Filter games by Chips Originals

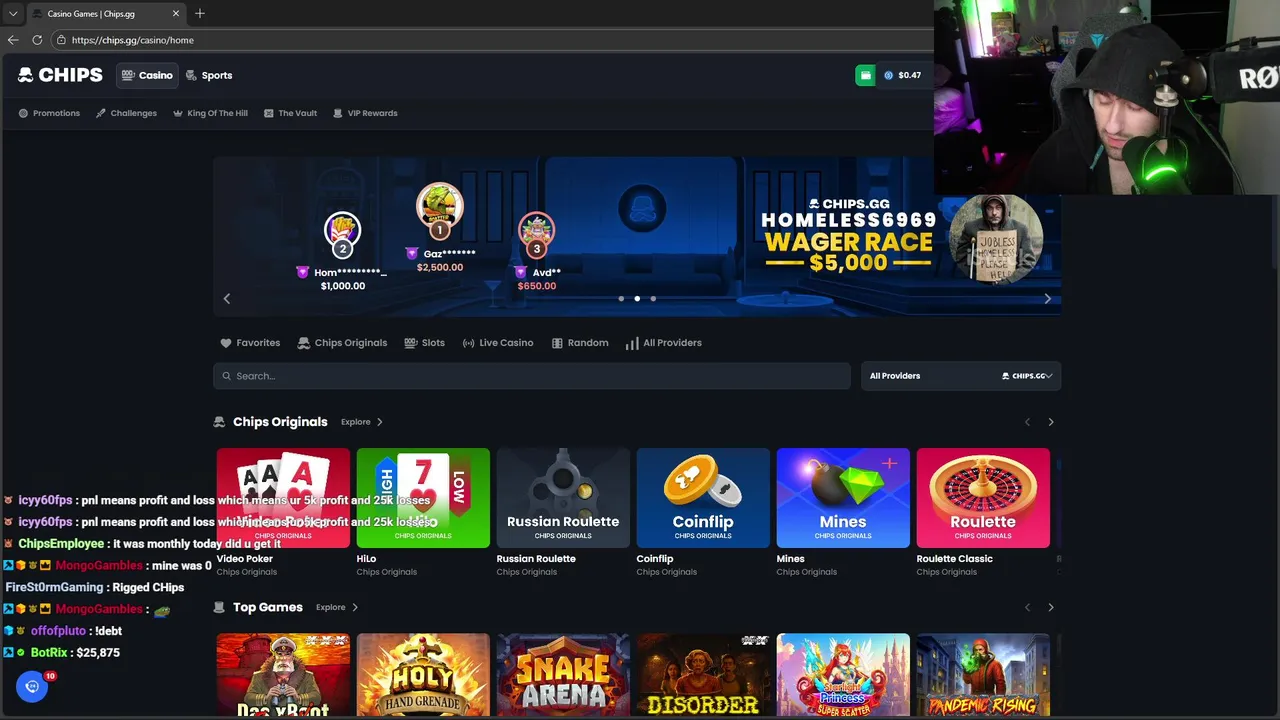click(x=342, y=343)
